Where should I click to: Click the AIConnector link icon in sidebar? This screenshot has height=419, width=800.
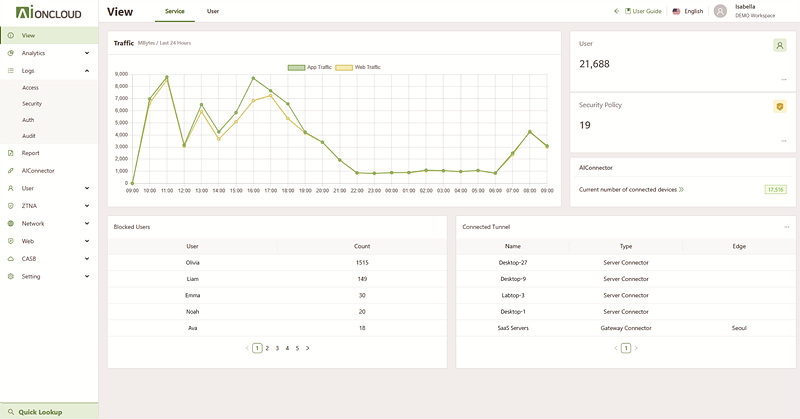[x=10, y=171]
